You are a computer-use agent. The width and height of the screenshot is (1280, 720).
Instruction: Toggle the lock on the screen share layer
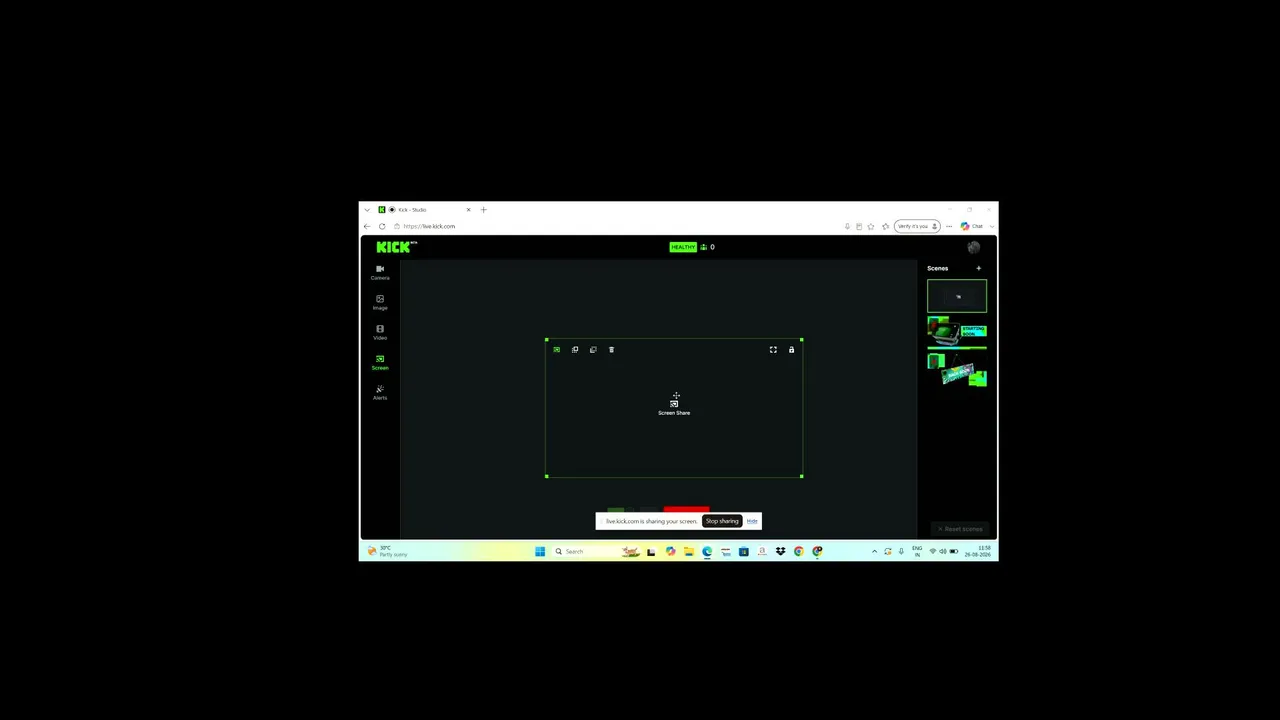click(791, 350)
